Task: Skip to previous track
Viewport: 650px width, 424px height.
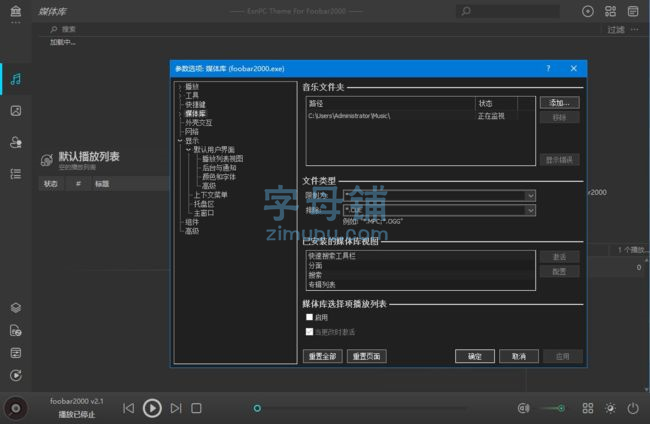Action: (129, 408)
